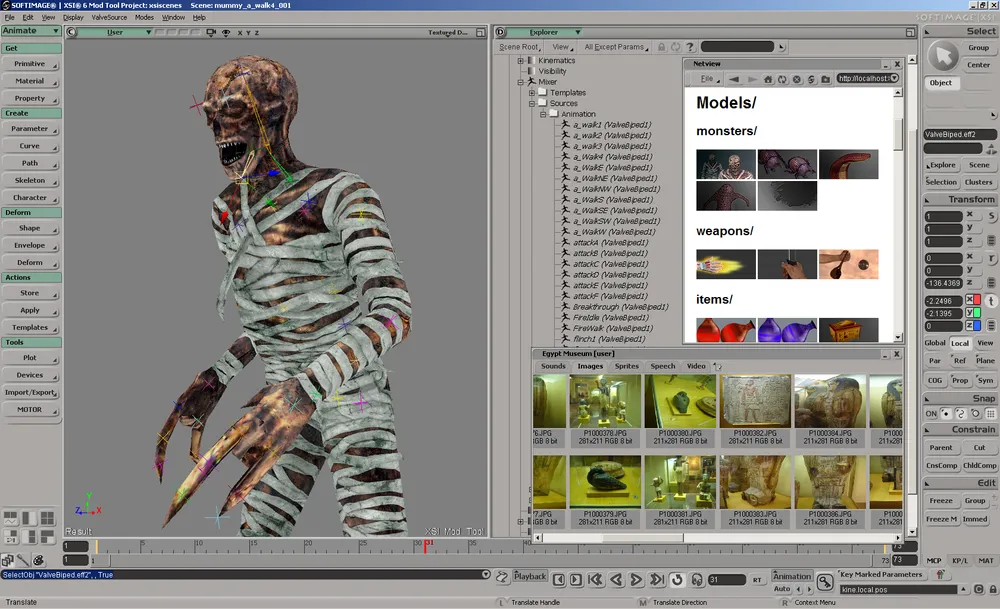Click the Netview back arrow
1000x609 pixels.
pos(734,79)
